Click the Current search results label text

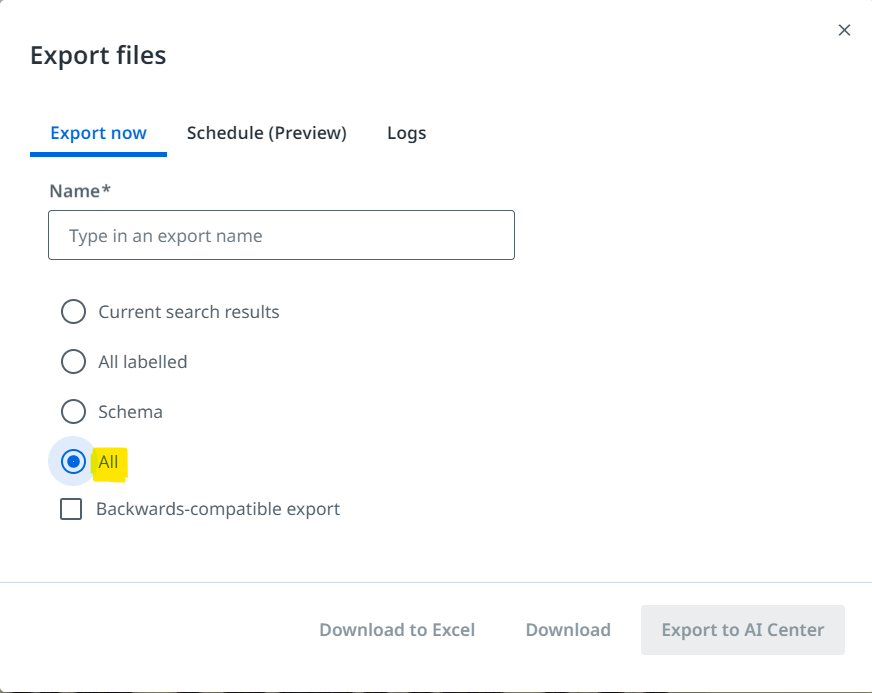(189, 312)
